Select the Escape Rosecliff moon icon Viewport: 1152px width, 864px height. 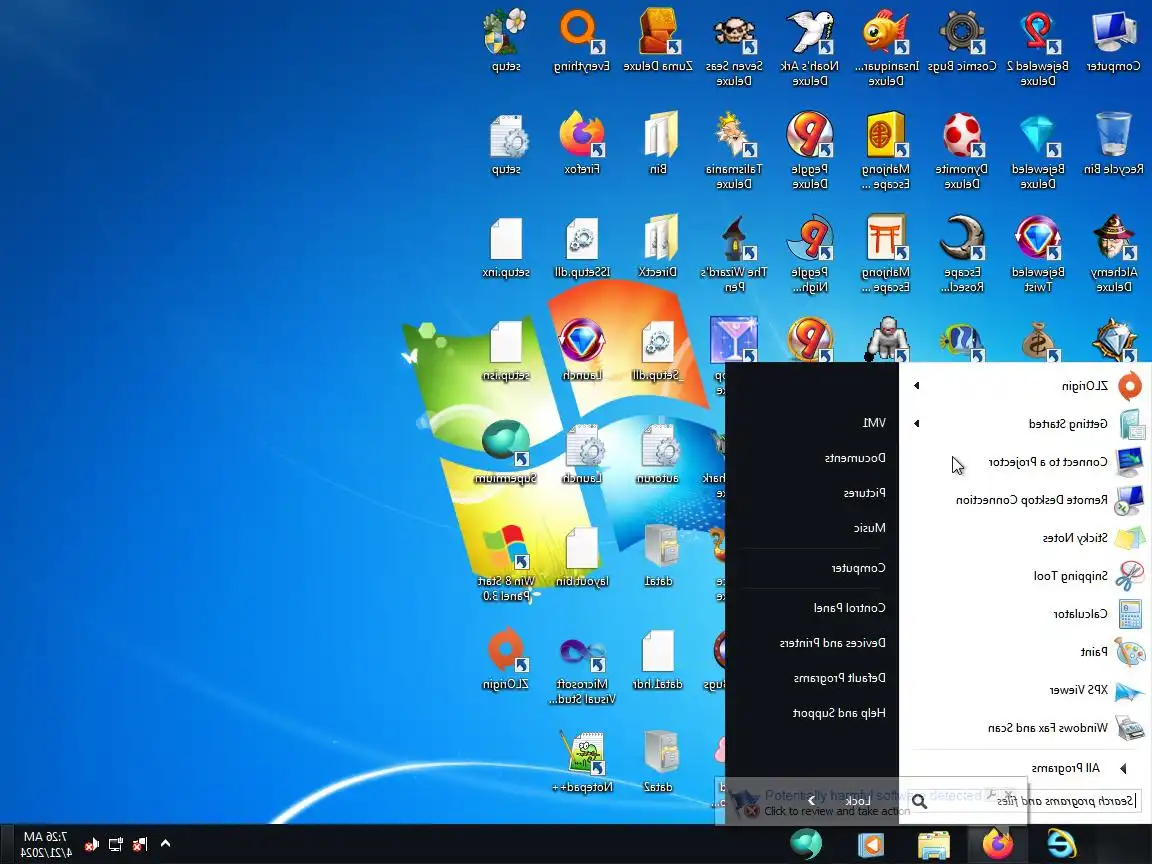click(962, 254)
